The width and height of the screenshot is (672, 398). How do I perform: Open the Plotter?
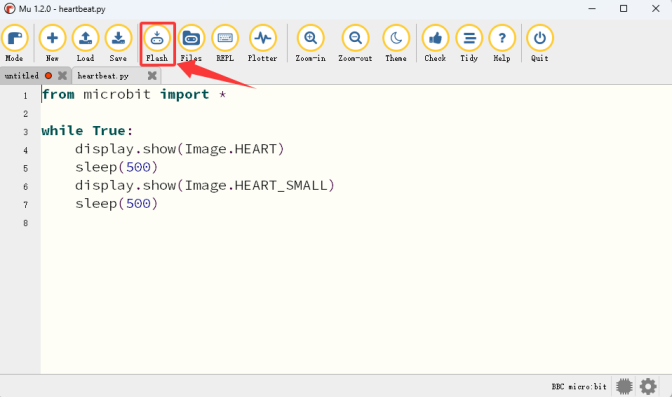262,43
